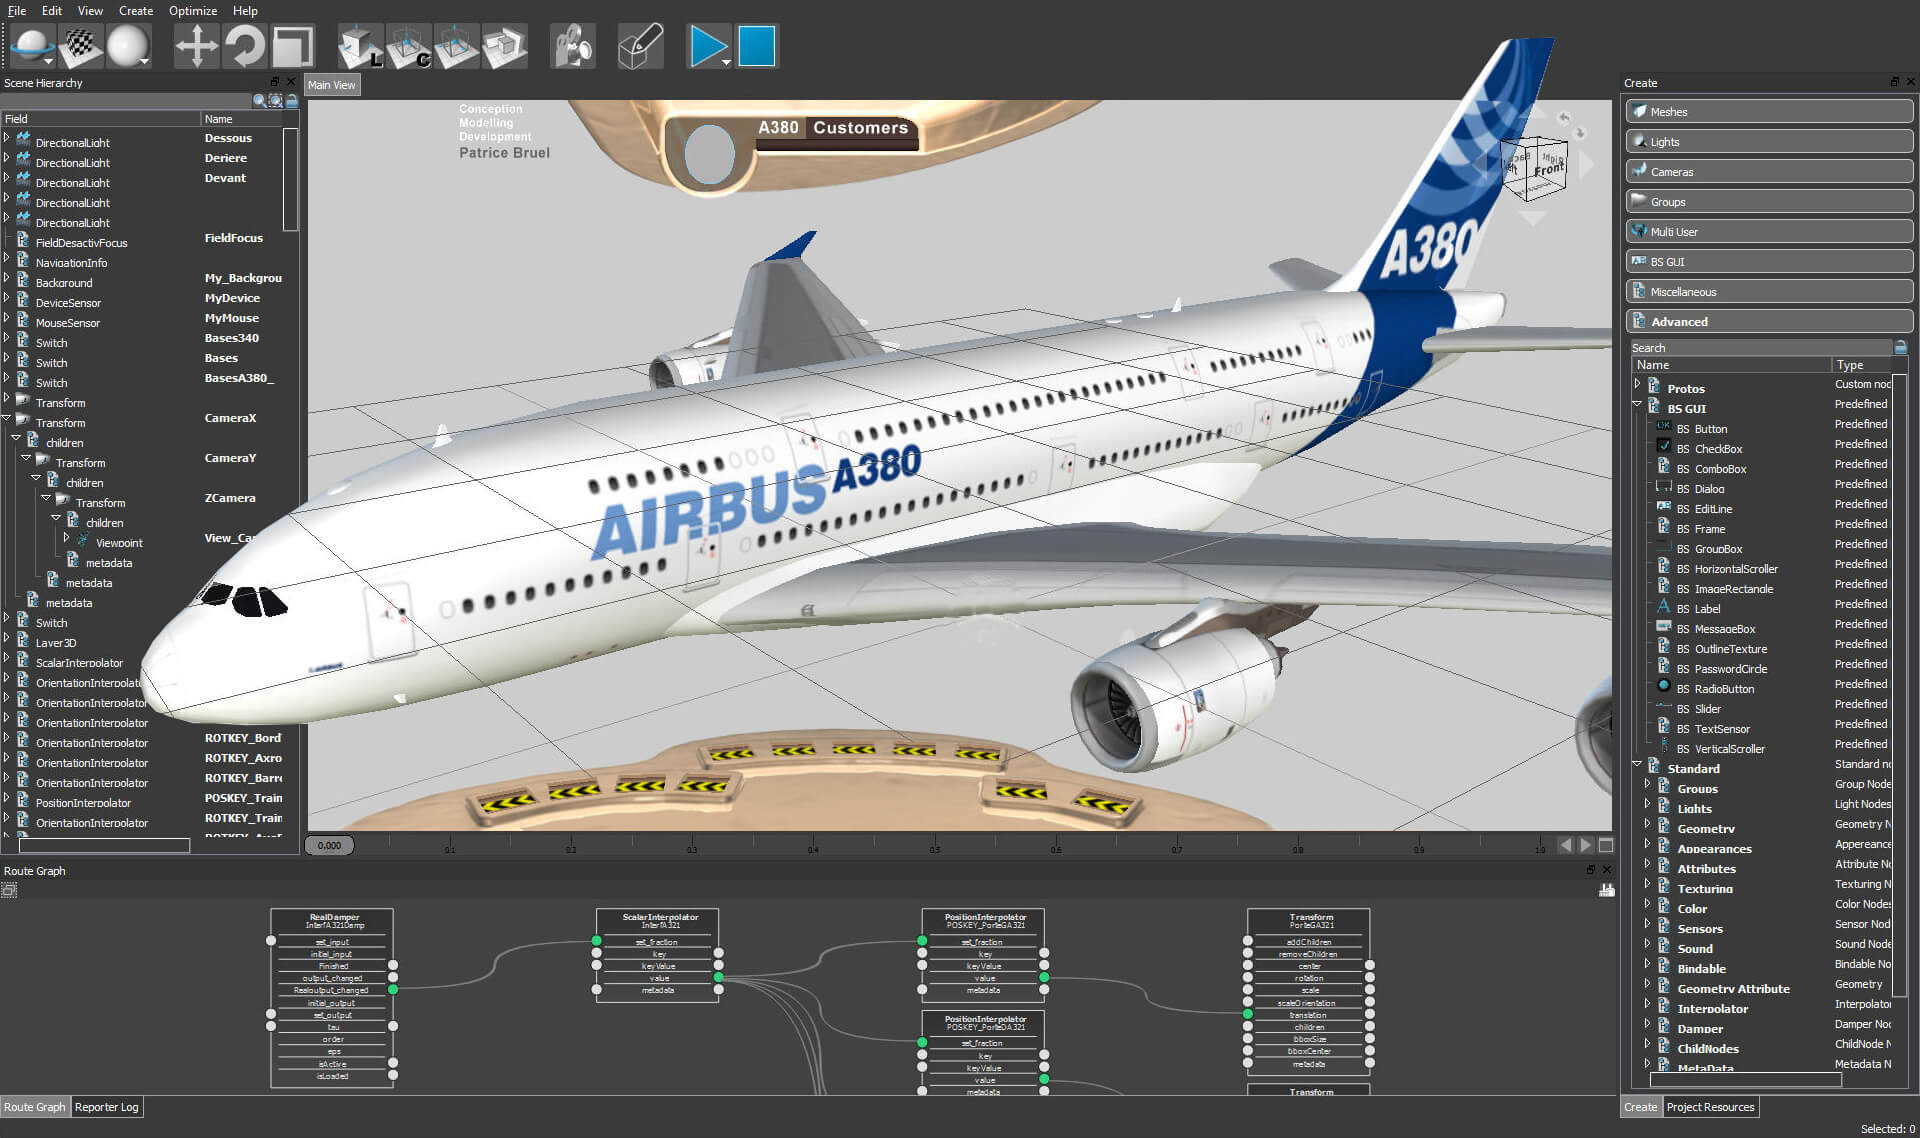Click the Route Graph top-right corner icon
The image size is (1920, 1138).
click(x=1606, y=889)
